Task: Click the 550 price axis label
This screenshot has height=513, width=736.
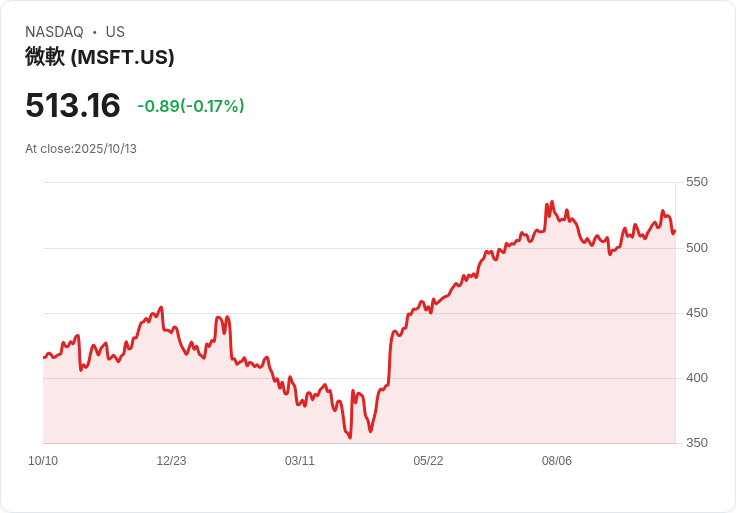Action: 696,182
